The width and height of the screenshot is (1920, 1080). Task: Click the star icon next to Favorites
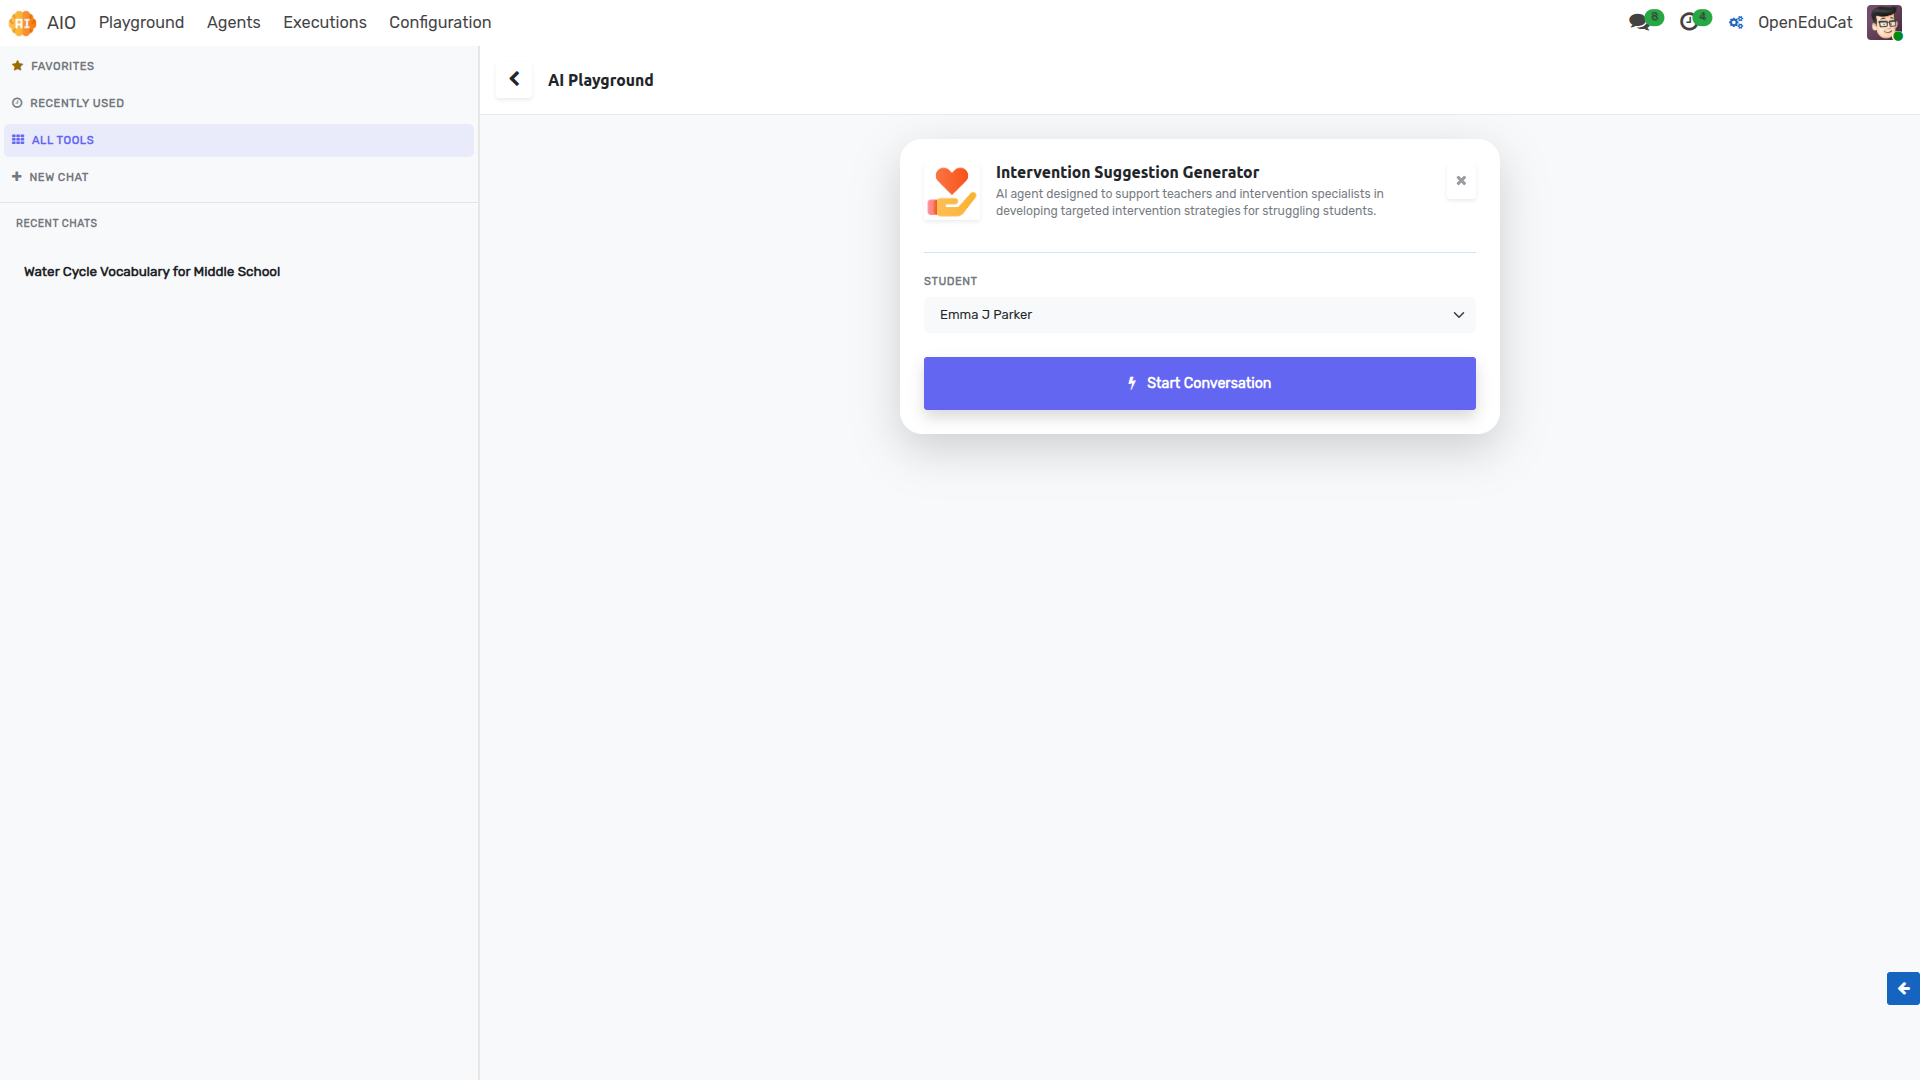[x=17, y=66]
